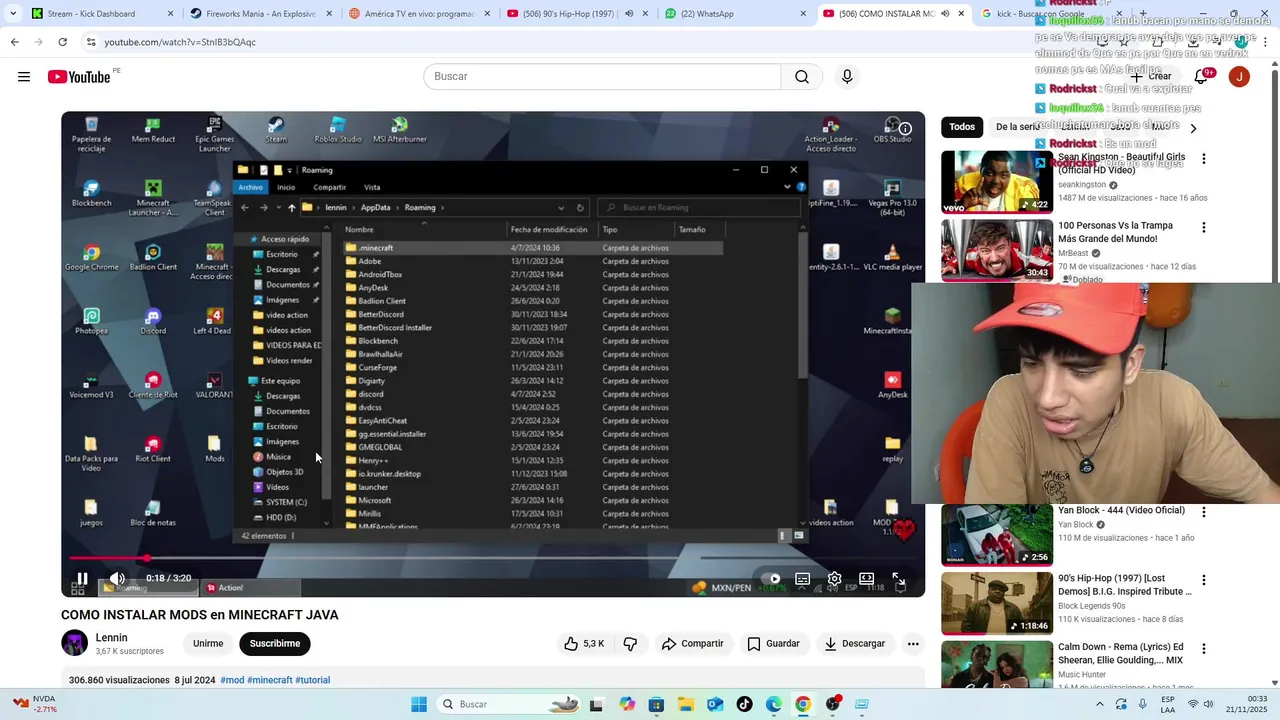Open options menu for the 100 Personas video
This screenshot has height=720, width=1280.
(1204, 227)
